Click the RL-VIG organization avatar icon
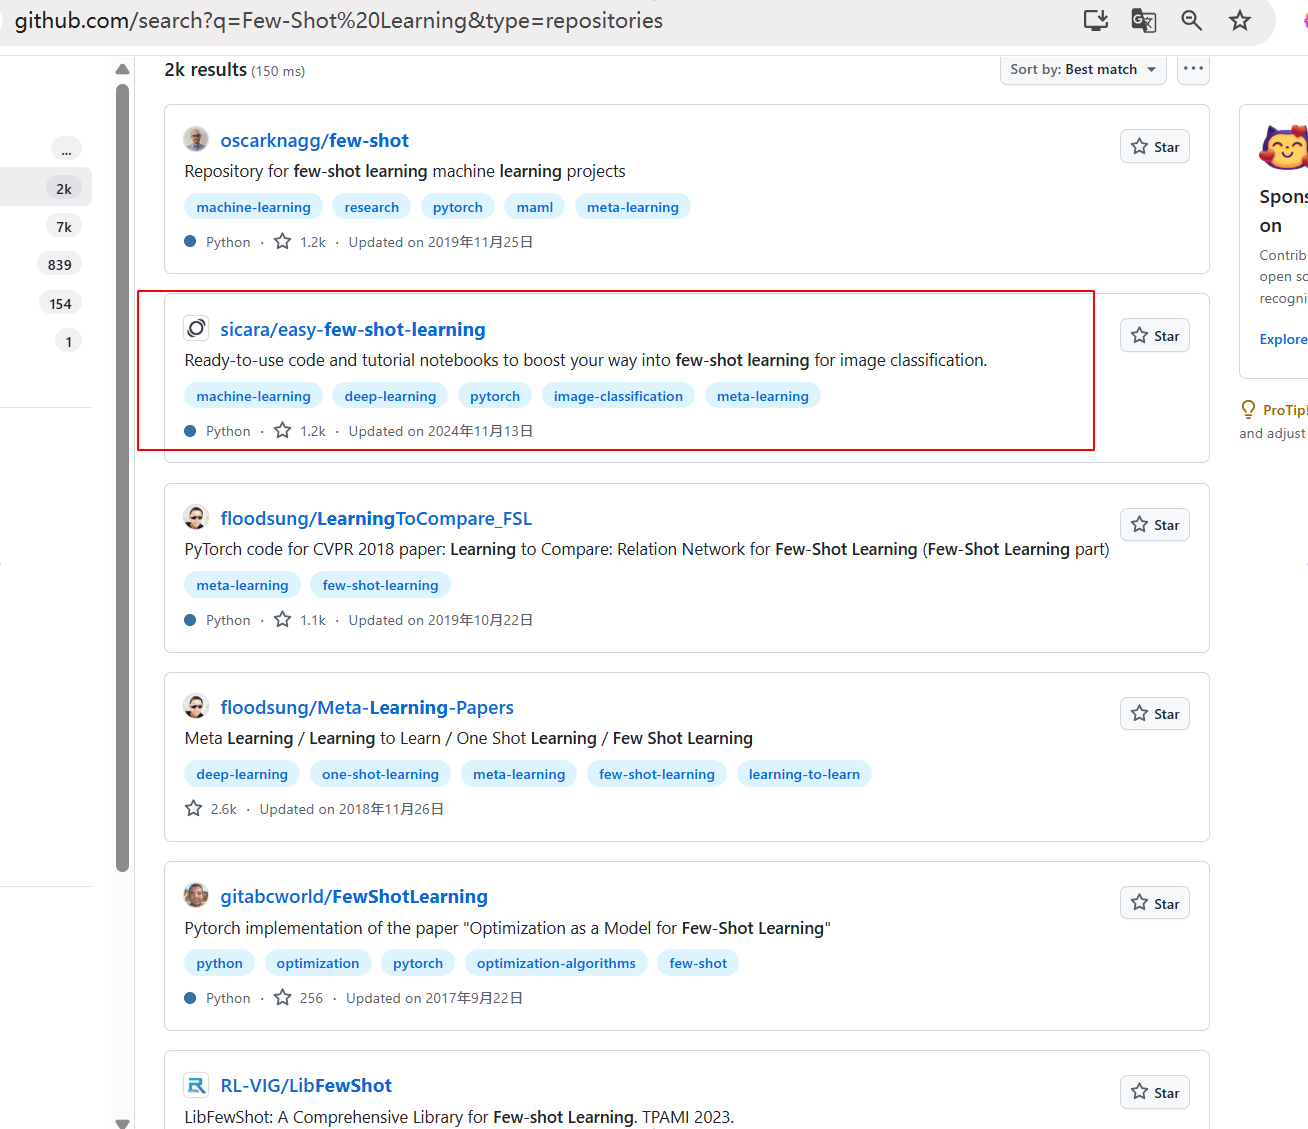The image size is (1308, 1129). tap(196, 1084)
